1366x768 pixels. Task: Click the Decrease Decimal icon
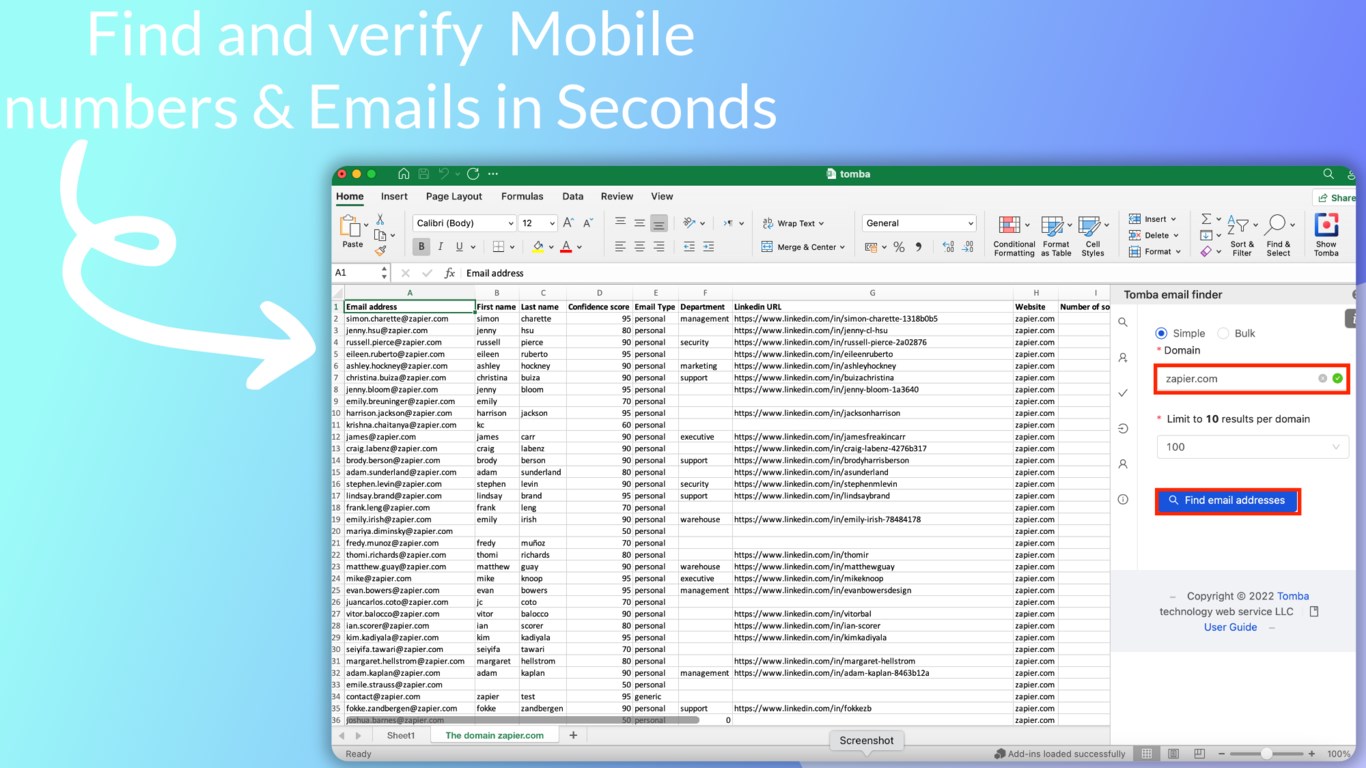tap(968, 247)
